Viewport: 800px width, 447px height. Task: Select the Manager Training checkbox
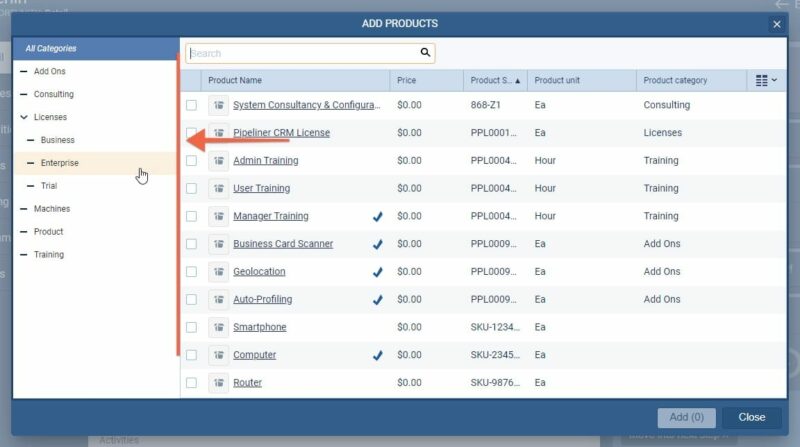click(191, 216)
